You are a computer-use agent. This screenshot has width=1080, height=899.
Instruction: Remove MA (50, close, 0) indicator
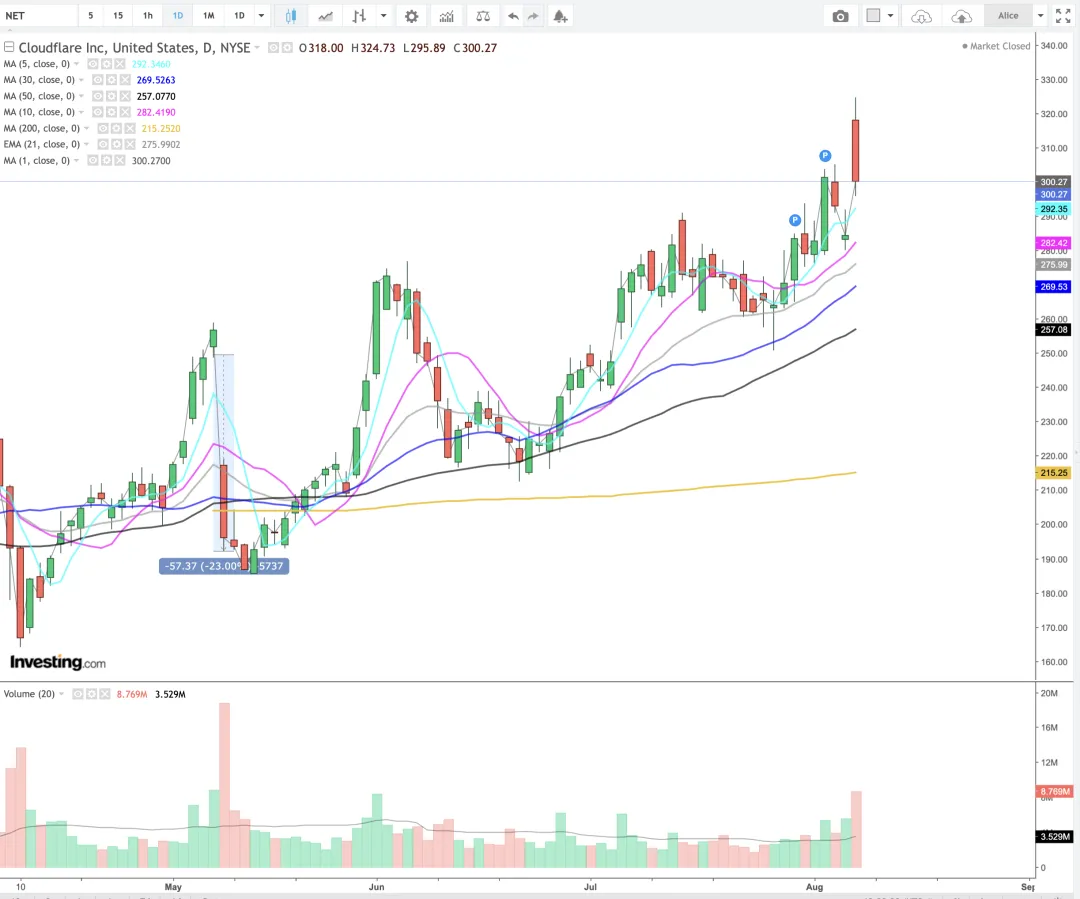tap(125, 96)
